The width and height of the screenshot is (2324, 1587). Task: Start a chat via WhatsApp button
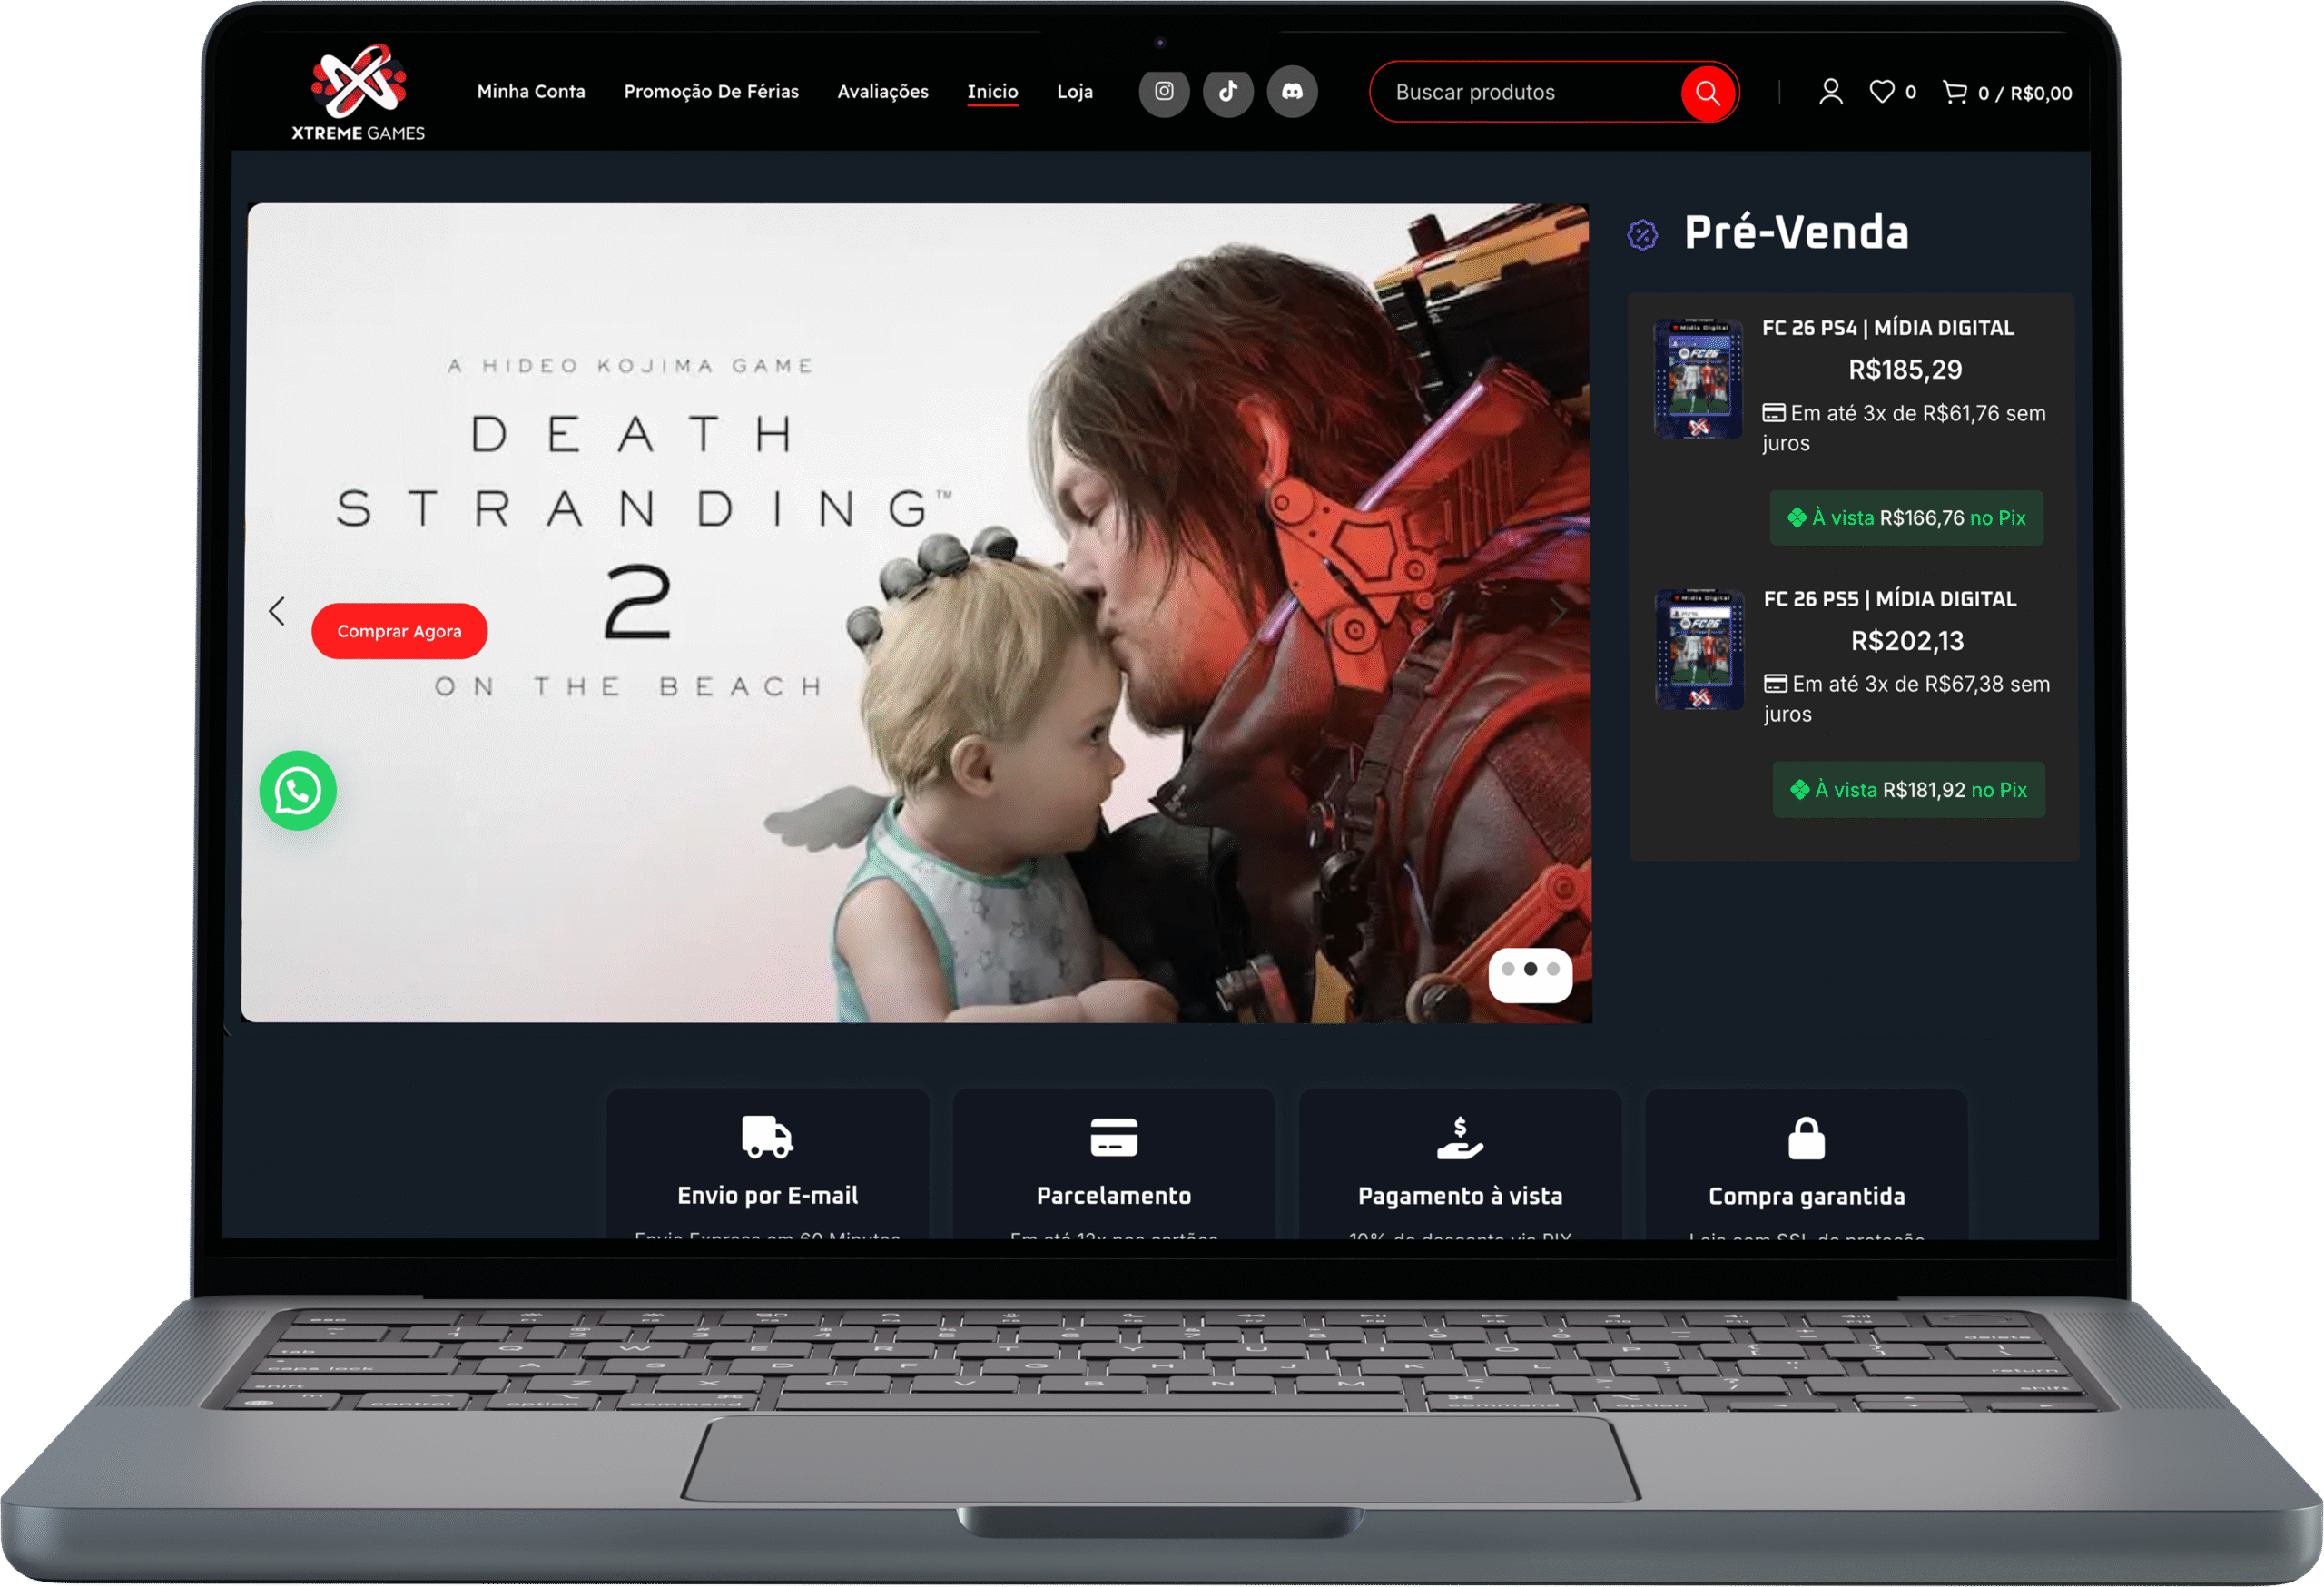tap(298, 790)
